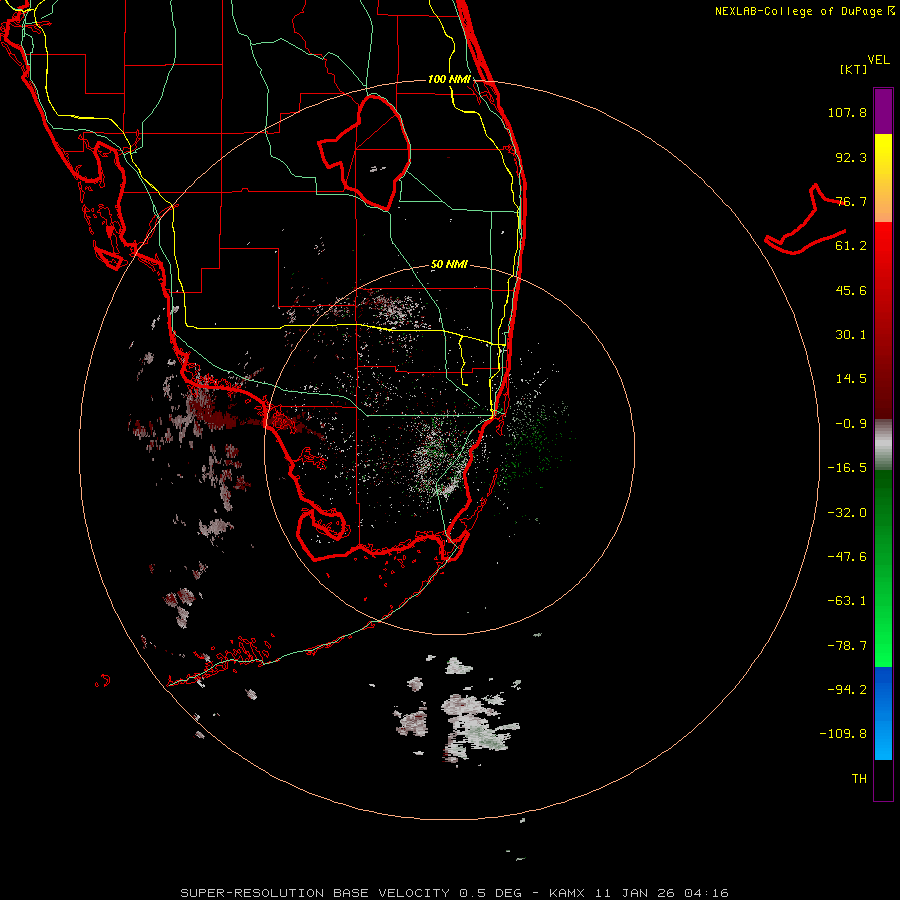Click the VEL legend title
Image resolution: width=900 pixels, height=900 pixels.
(x=878, y=59)
